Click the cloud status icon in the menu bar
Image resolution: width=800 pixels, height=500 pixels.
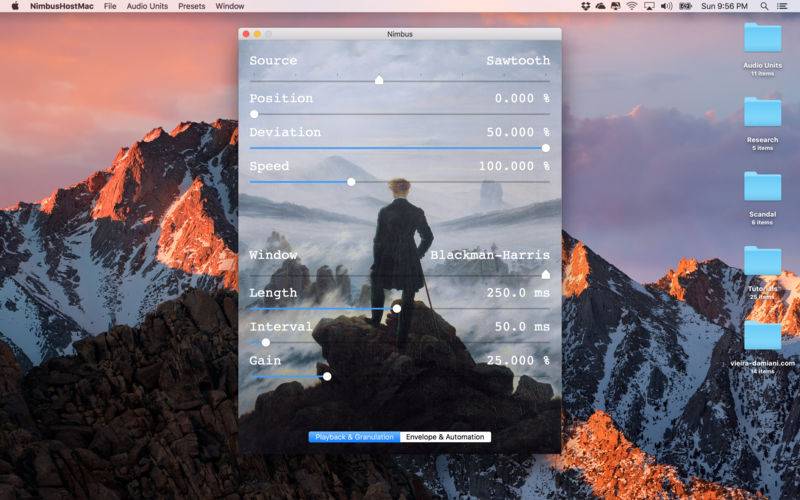click(x=601, y=6)
